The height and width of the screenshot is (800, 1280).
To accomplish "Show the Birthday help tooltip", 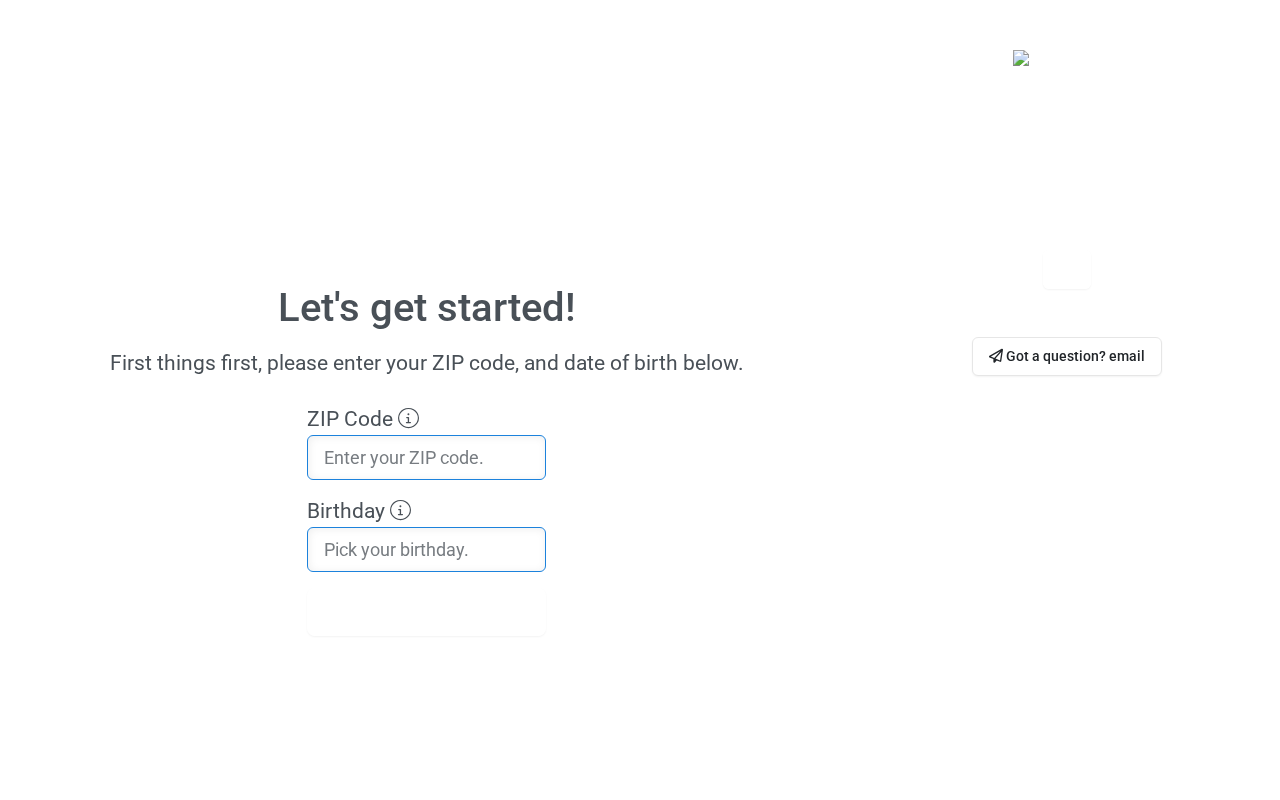I will [400, 510].
